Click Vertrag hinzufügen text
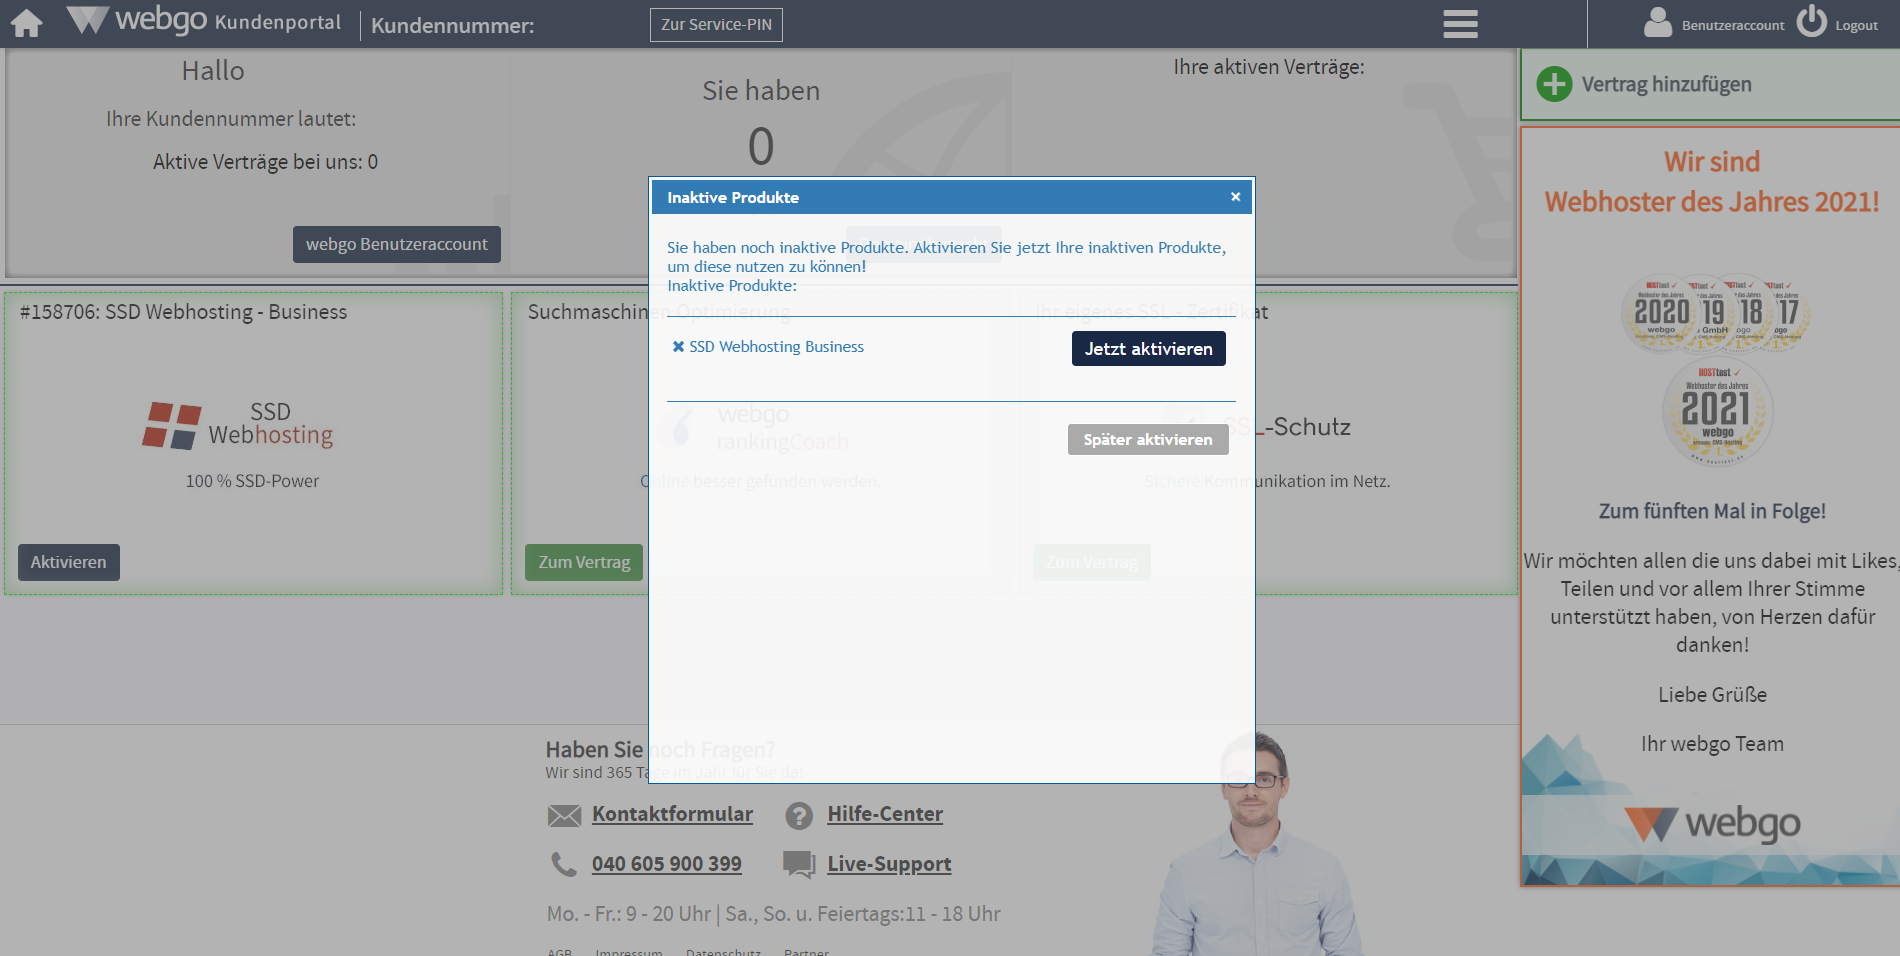Viewport: 1900px width, 956px height. [x=1667, y=84]
